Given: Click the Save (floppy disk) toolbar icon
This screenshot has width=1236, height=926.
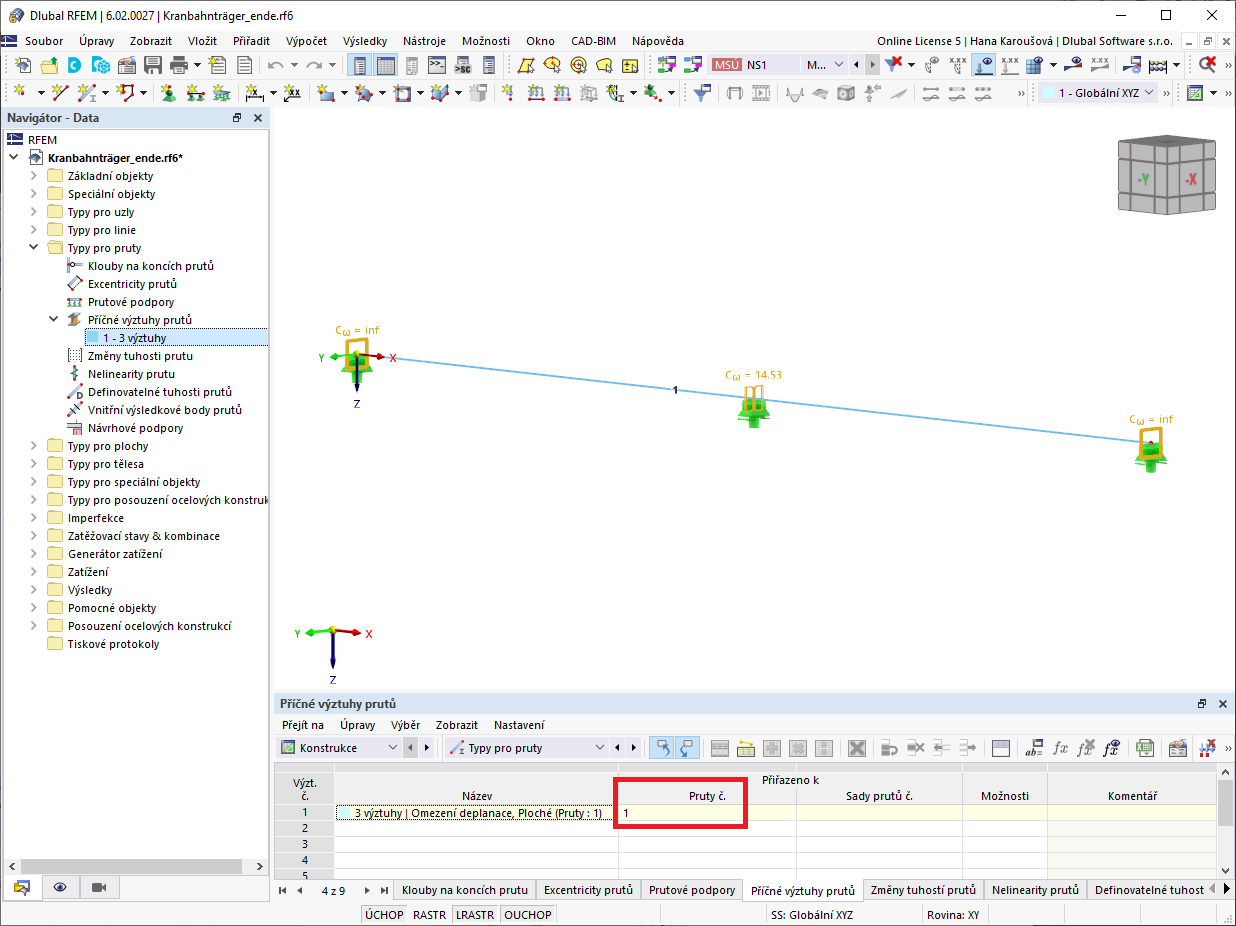Looking at the screenshot, I should (153, 65).
